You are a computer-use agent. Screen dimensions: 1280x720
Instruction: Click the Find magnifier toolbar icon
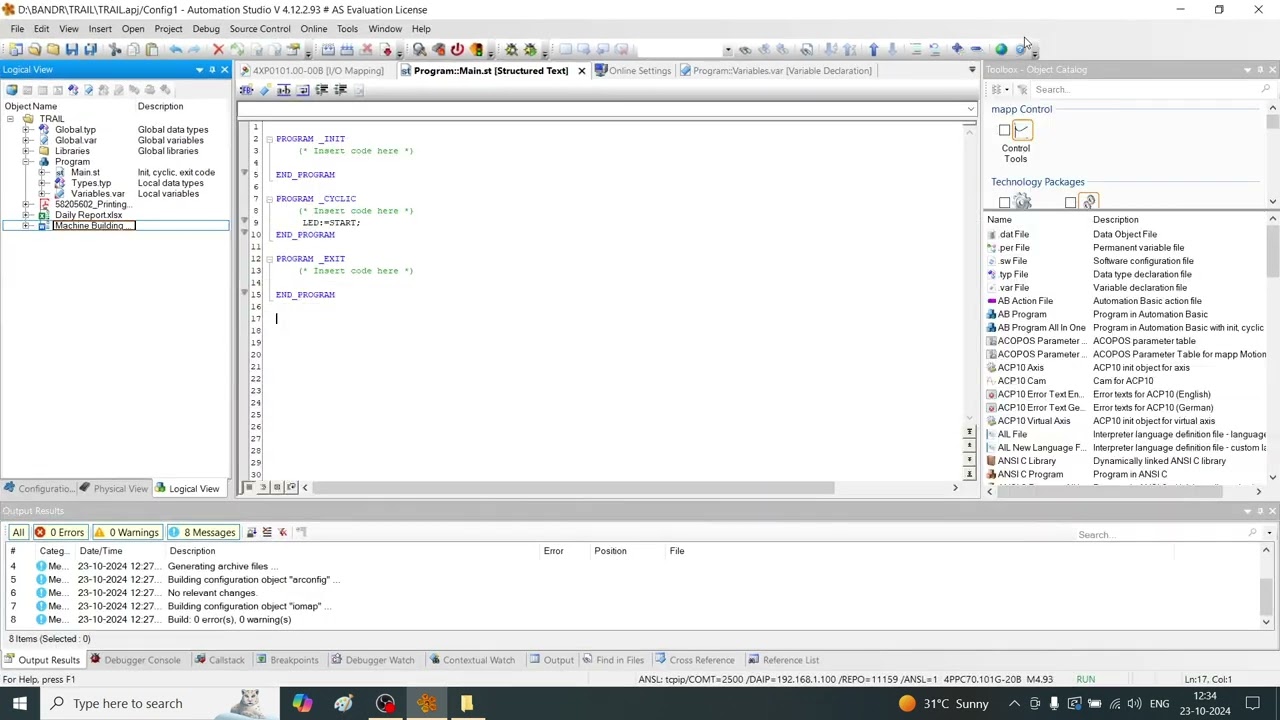pyautogui.click(x=419, y=49)
